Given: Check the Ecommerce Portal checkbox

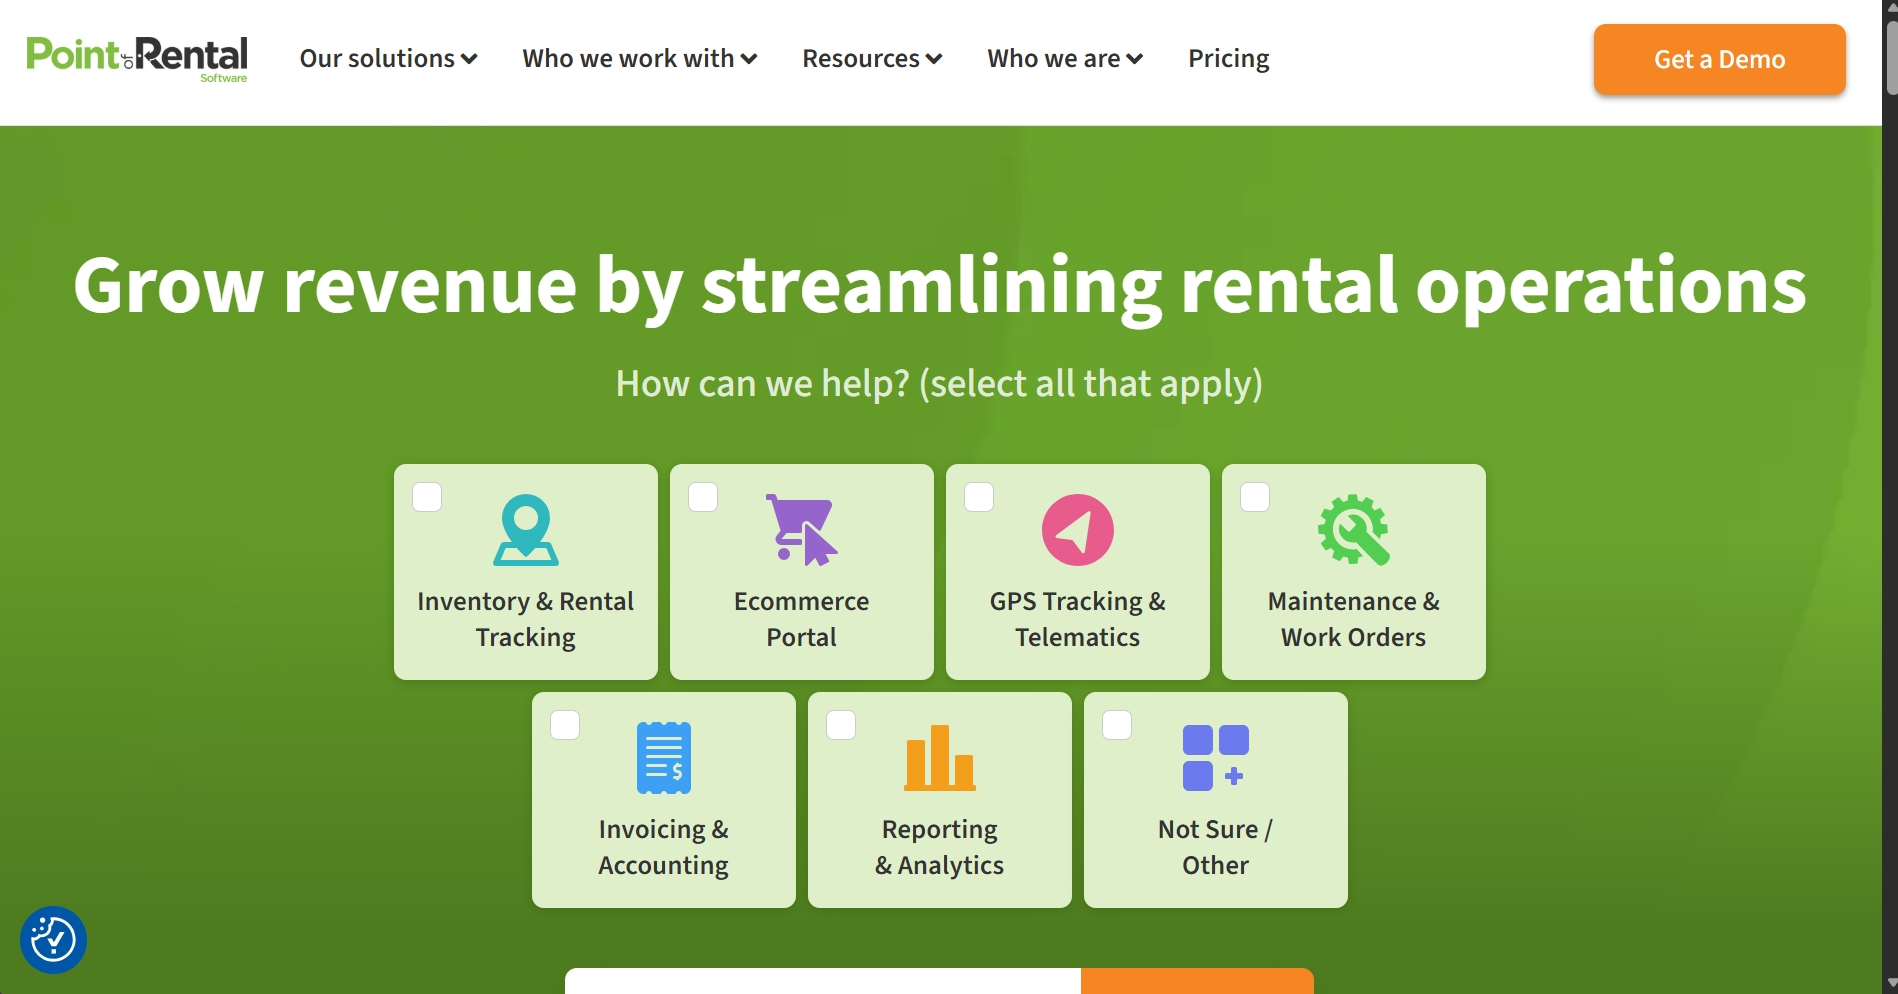Looking at the screenshot, I should pyautogui.click(x=703, y=497).
